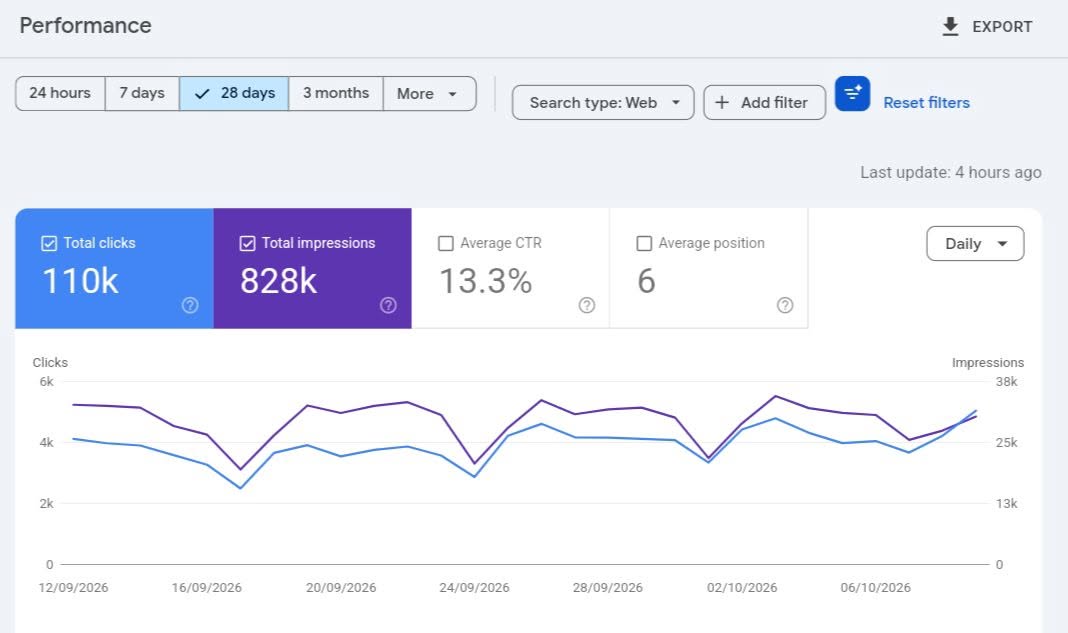
Task: Open help icon on Total impressions card
Action: point(388,305)
